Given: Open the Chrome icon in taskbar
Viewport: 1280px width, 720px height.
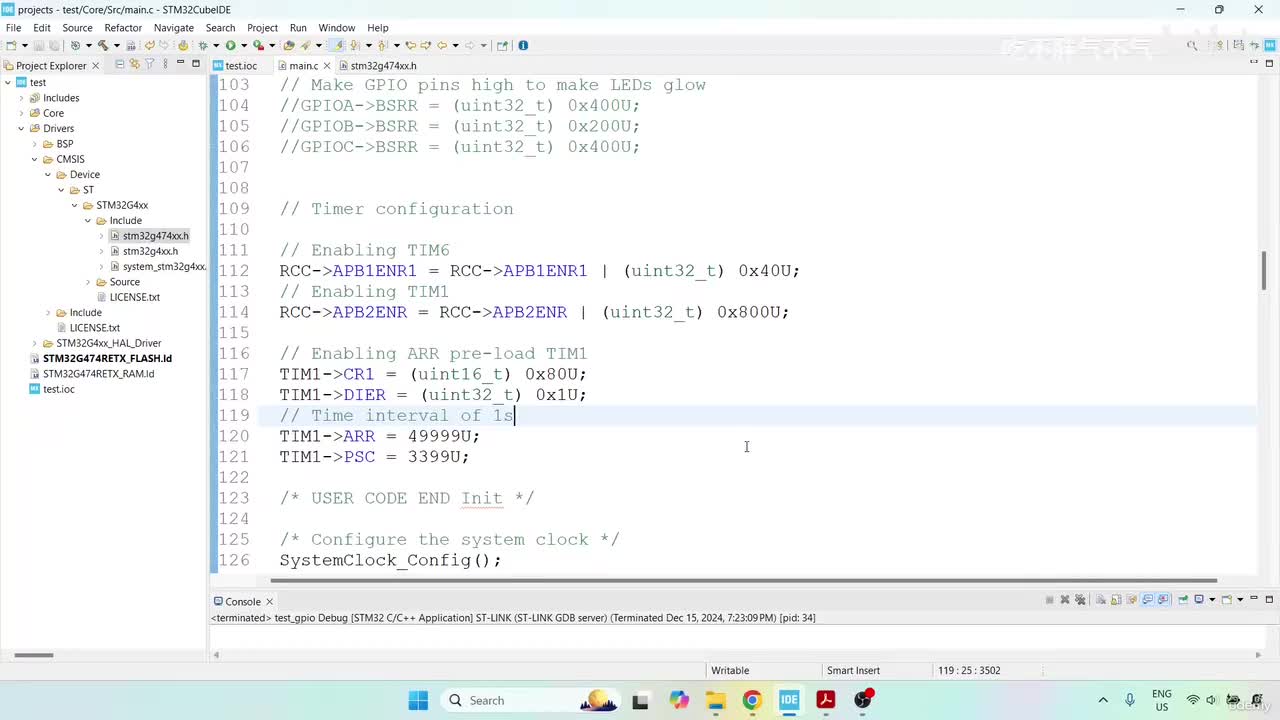Looking at the screenshot, I should click(752, 700).
